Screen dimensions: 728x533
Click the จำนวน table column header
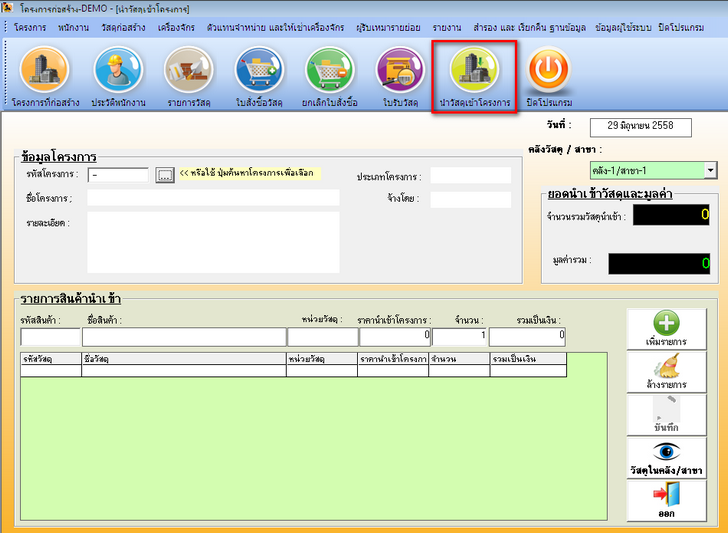pyautogui.click(x=459, y=358)
